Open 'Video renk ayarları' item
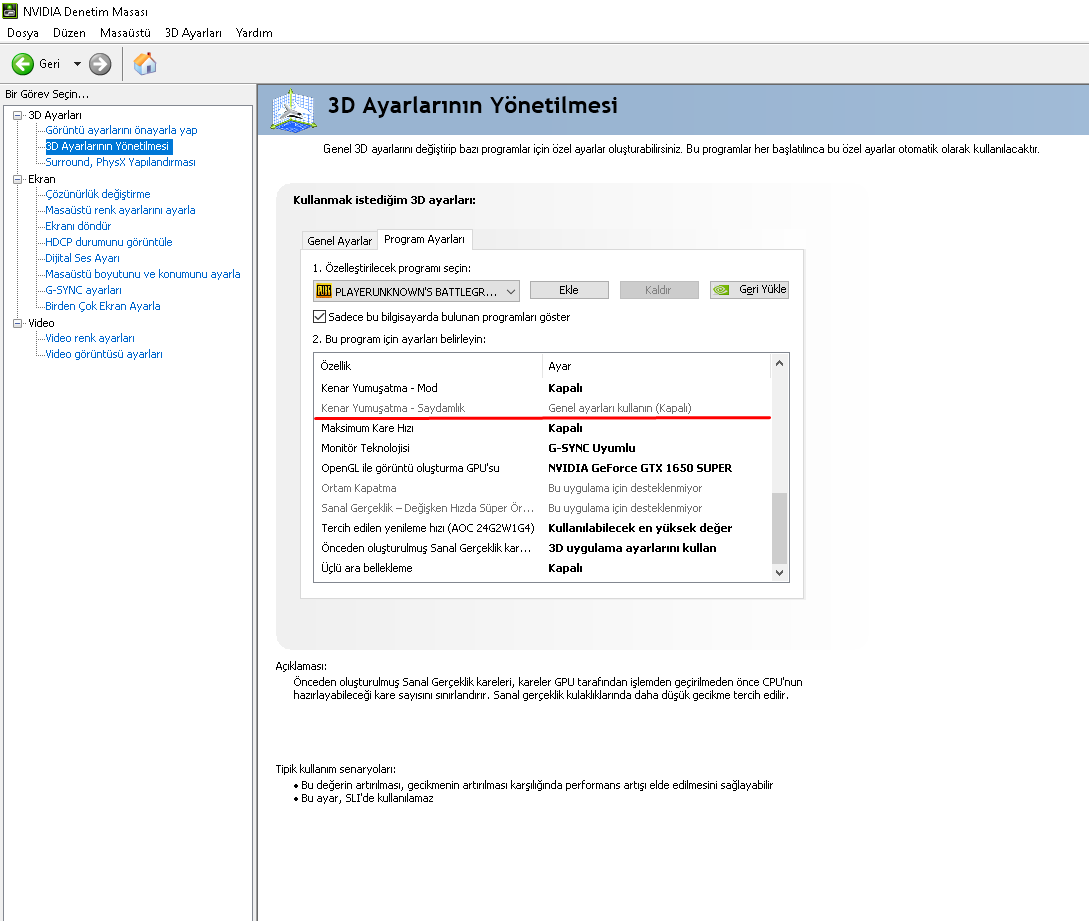1089x921 pixels. (90, 338)
